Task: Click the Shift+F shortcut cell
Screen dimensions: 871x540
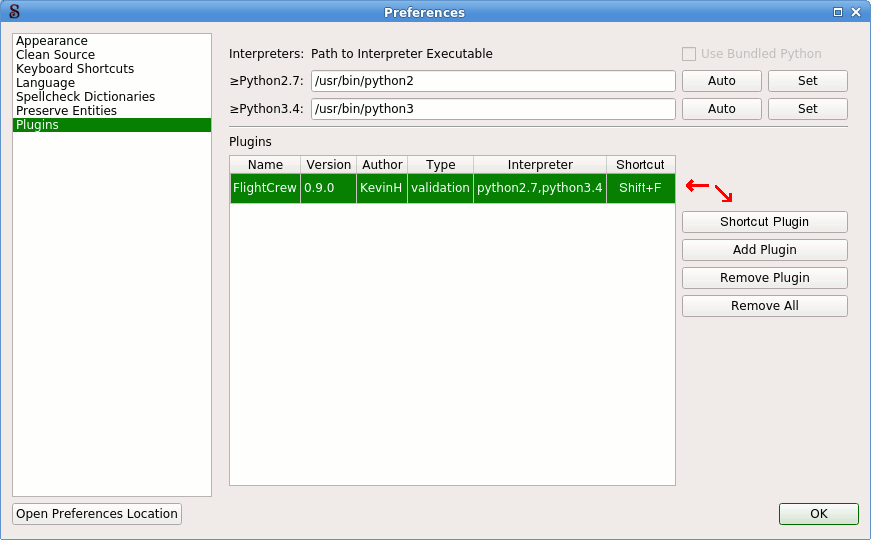Action: coord(640,188)
